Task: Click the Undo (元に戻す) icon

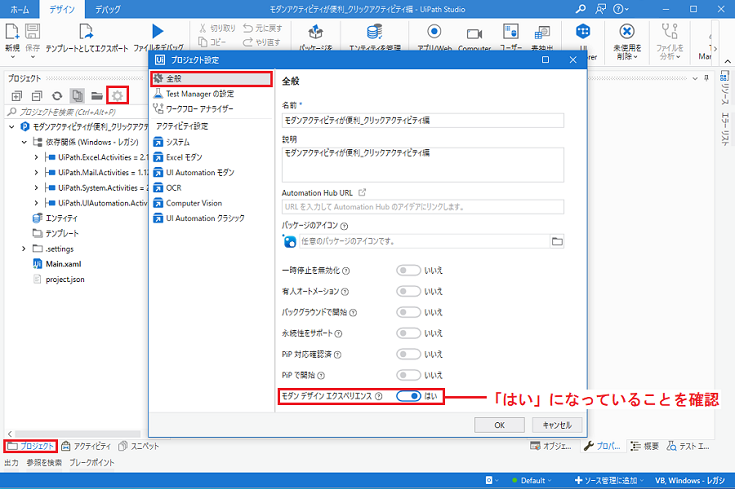Action: point(248,29)
